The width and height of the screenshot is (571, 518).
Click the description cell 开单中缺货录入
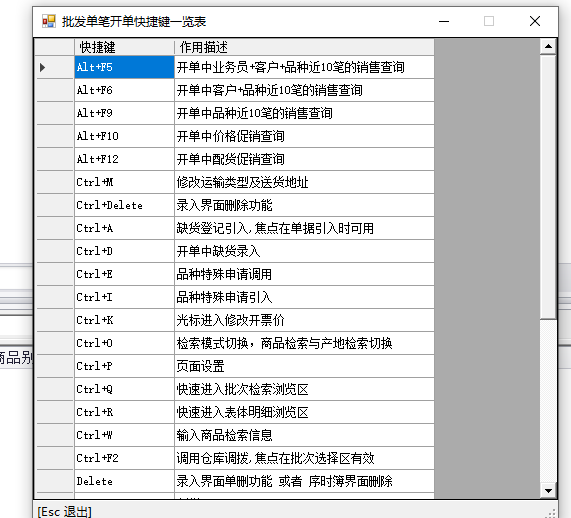pyautogui.click(x=304, y=251)
